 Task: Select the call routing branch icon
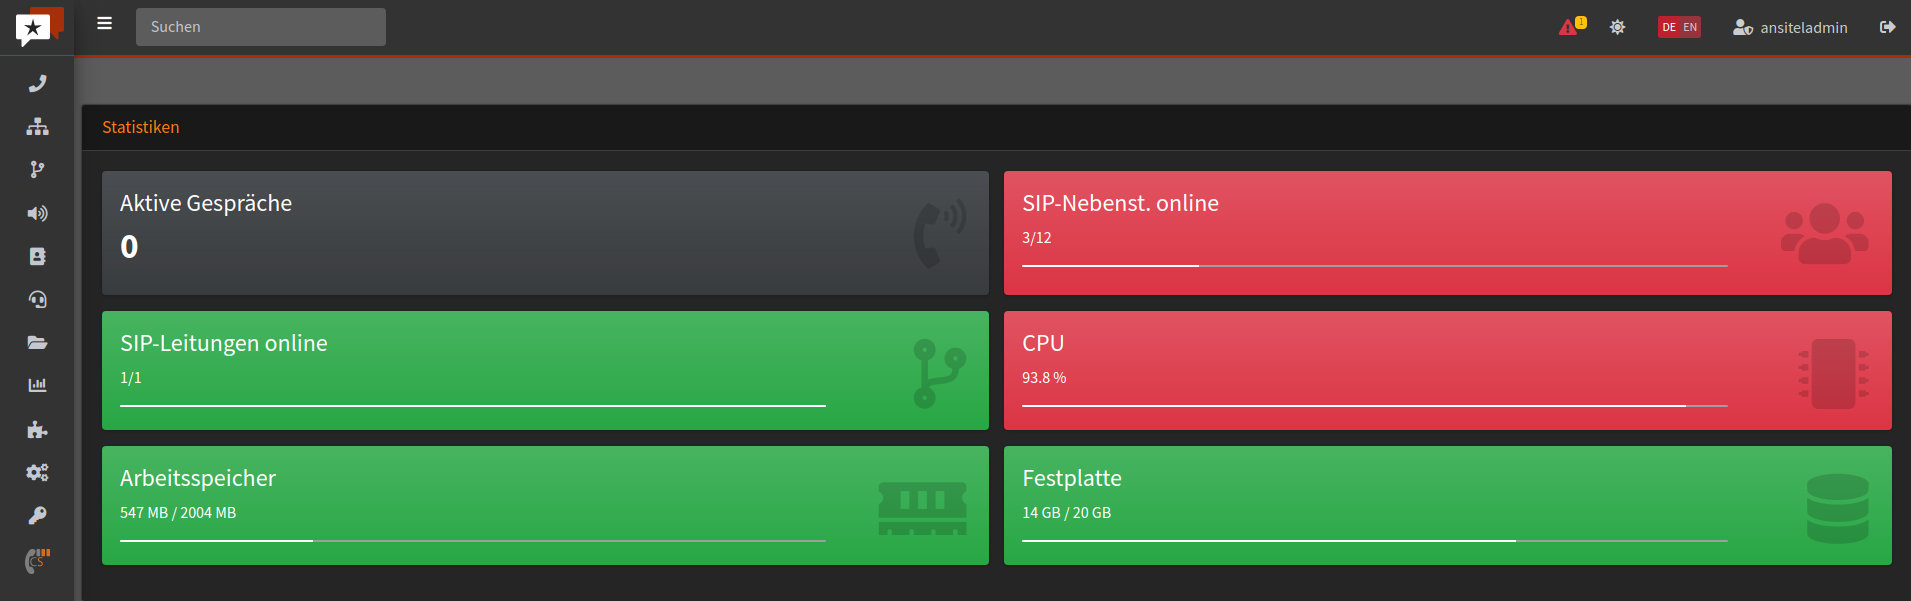coord(37,169)
